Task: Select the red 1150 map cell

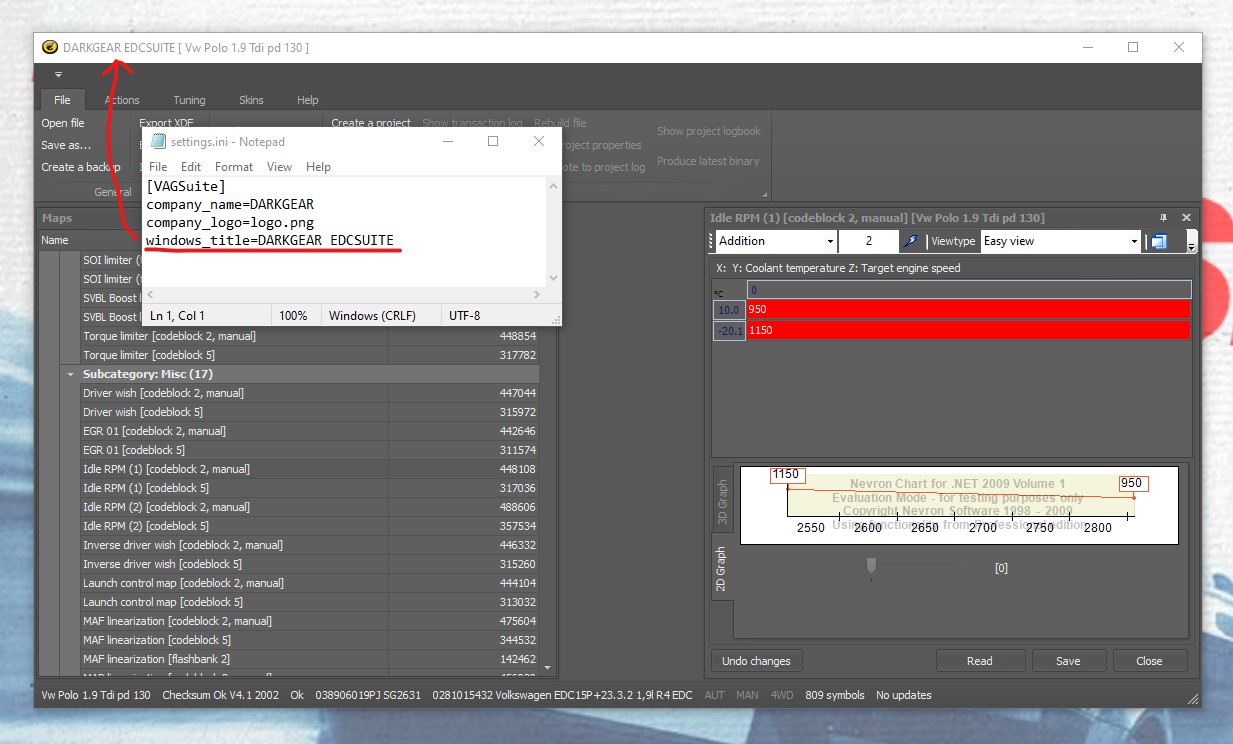Action: pos(968,330)
